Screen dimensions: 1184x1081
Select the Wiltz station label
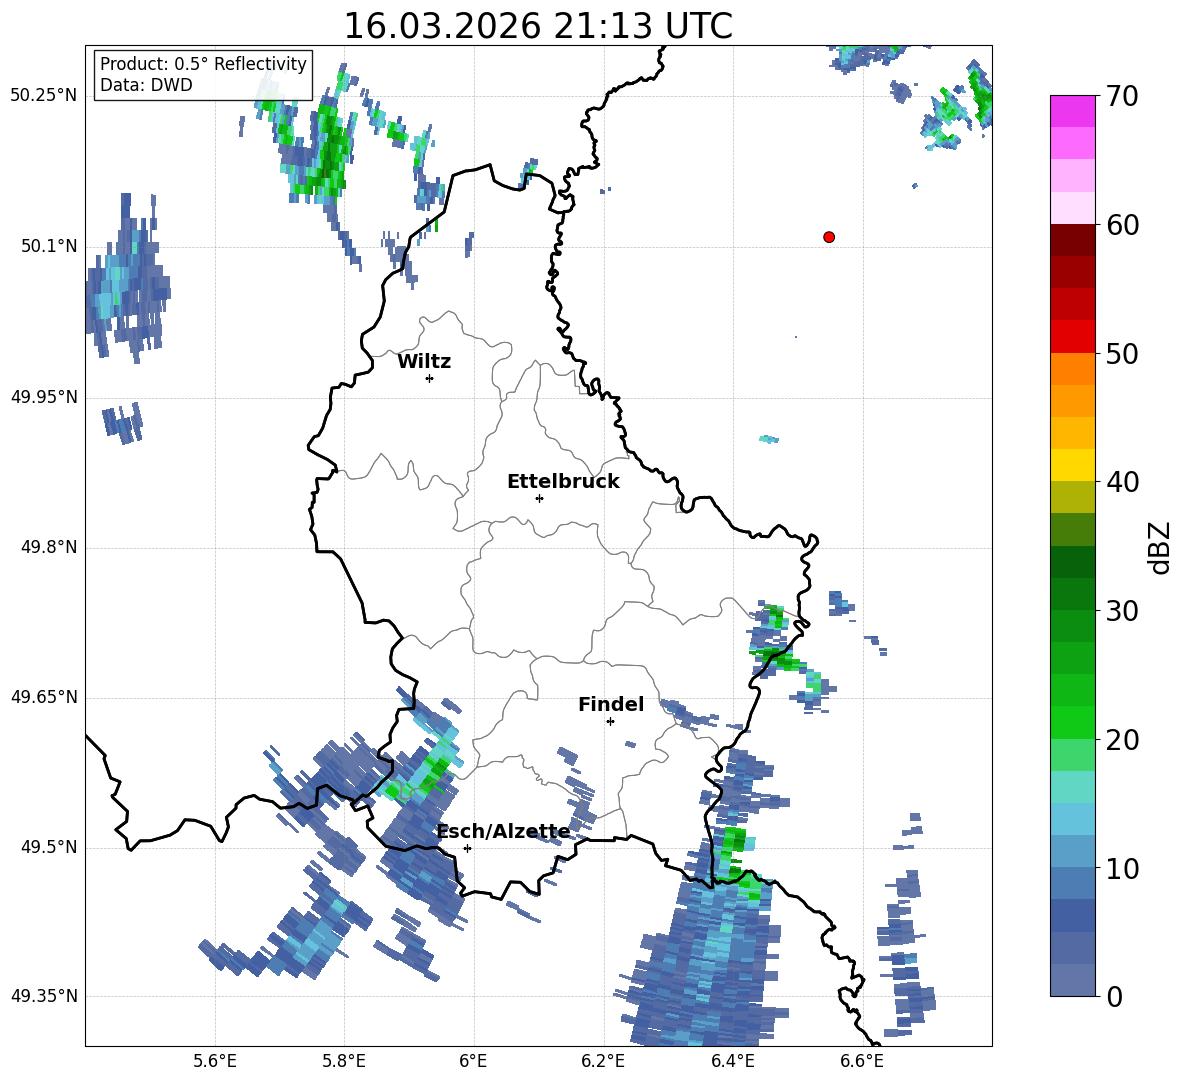pyautogui.click(x=424, y=362)
